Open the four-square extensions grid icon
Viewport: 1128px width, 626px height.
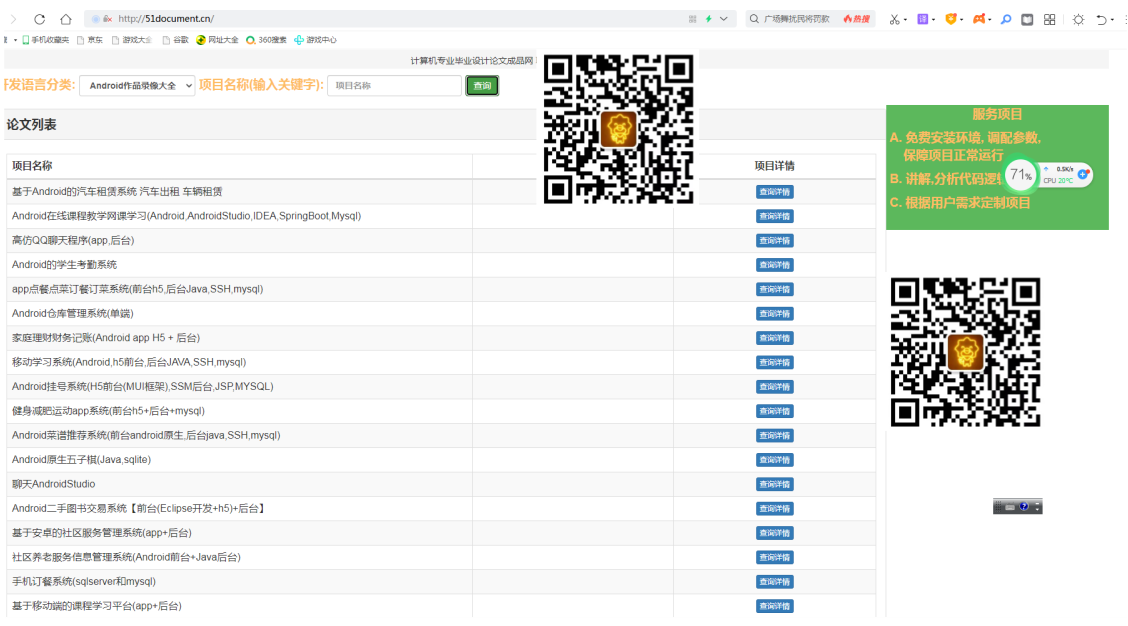[1050, 19]
